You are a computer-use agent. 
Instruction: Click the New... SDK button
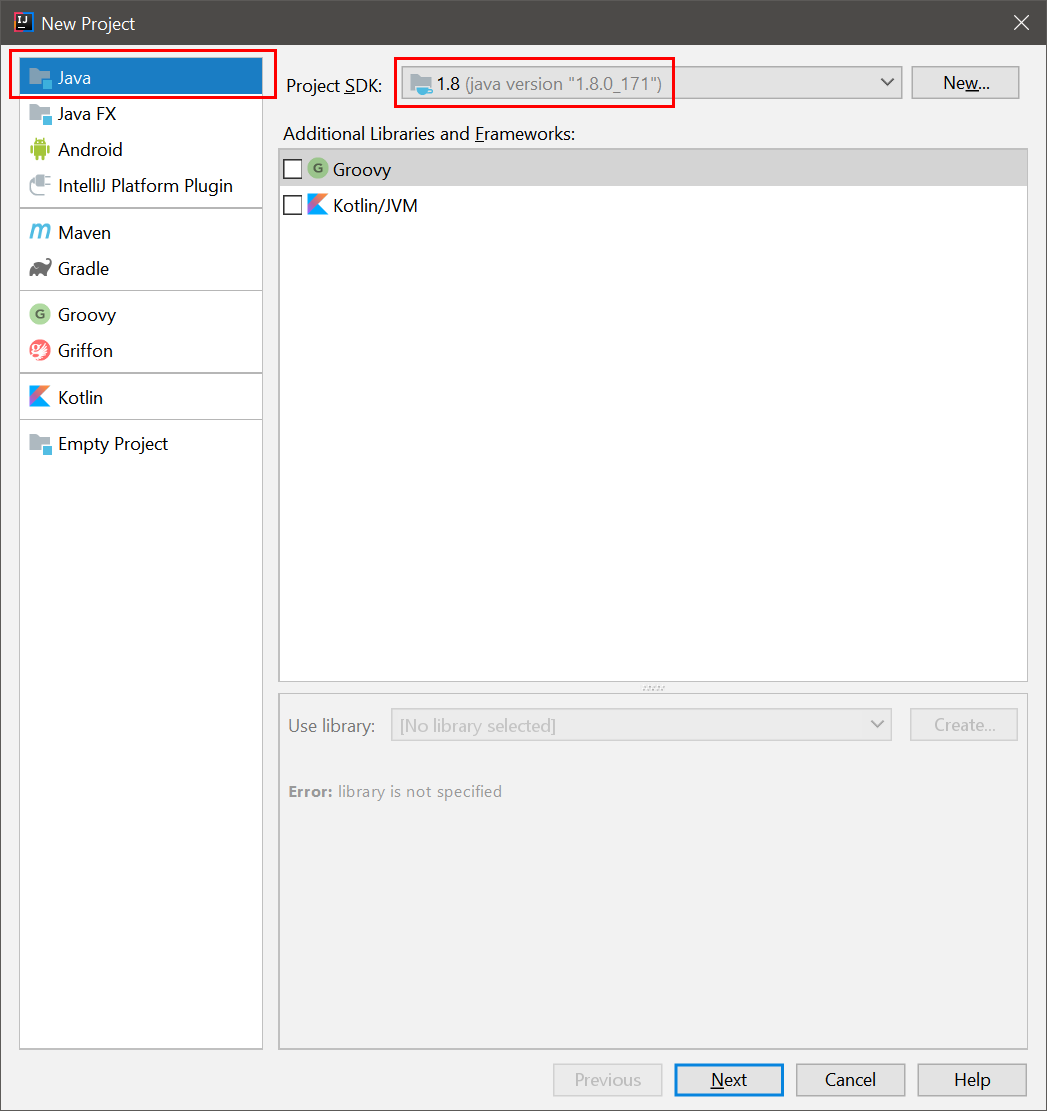[966, 83]
